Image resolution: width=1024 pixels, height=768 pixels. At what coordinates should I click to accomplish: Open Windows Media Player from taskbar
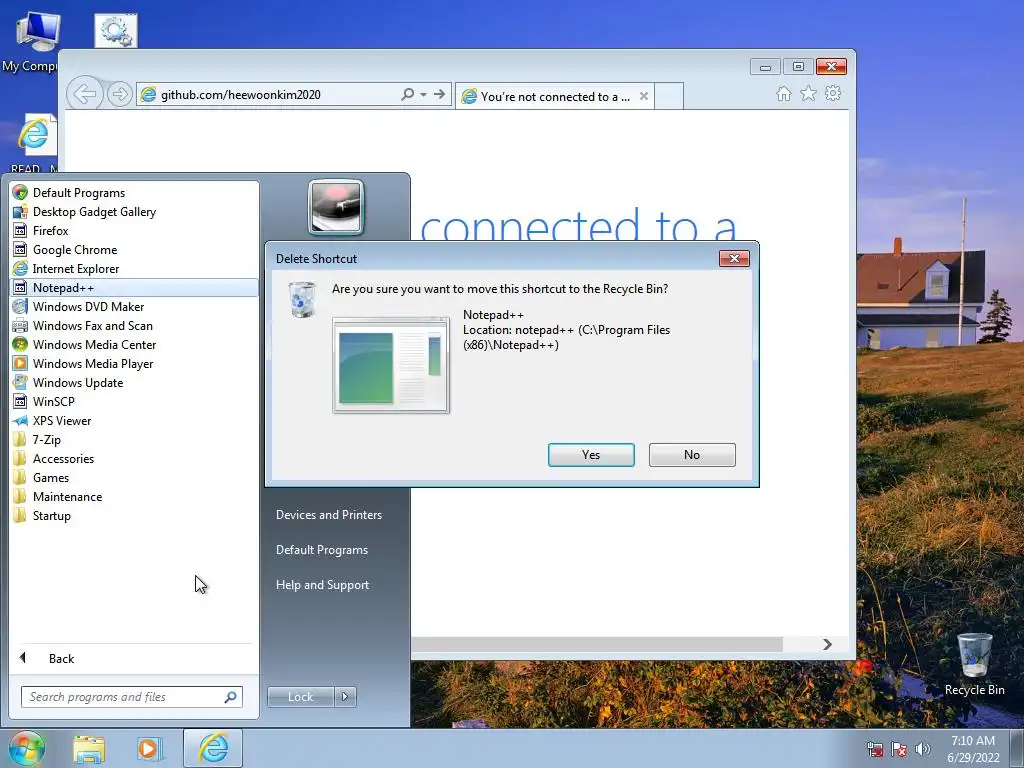click(x=148, y=749)
